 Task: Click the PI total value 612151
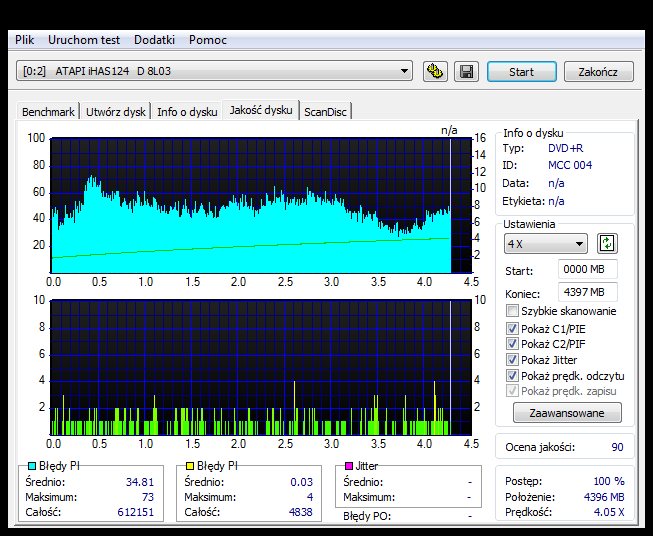pos(136,512)
